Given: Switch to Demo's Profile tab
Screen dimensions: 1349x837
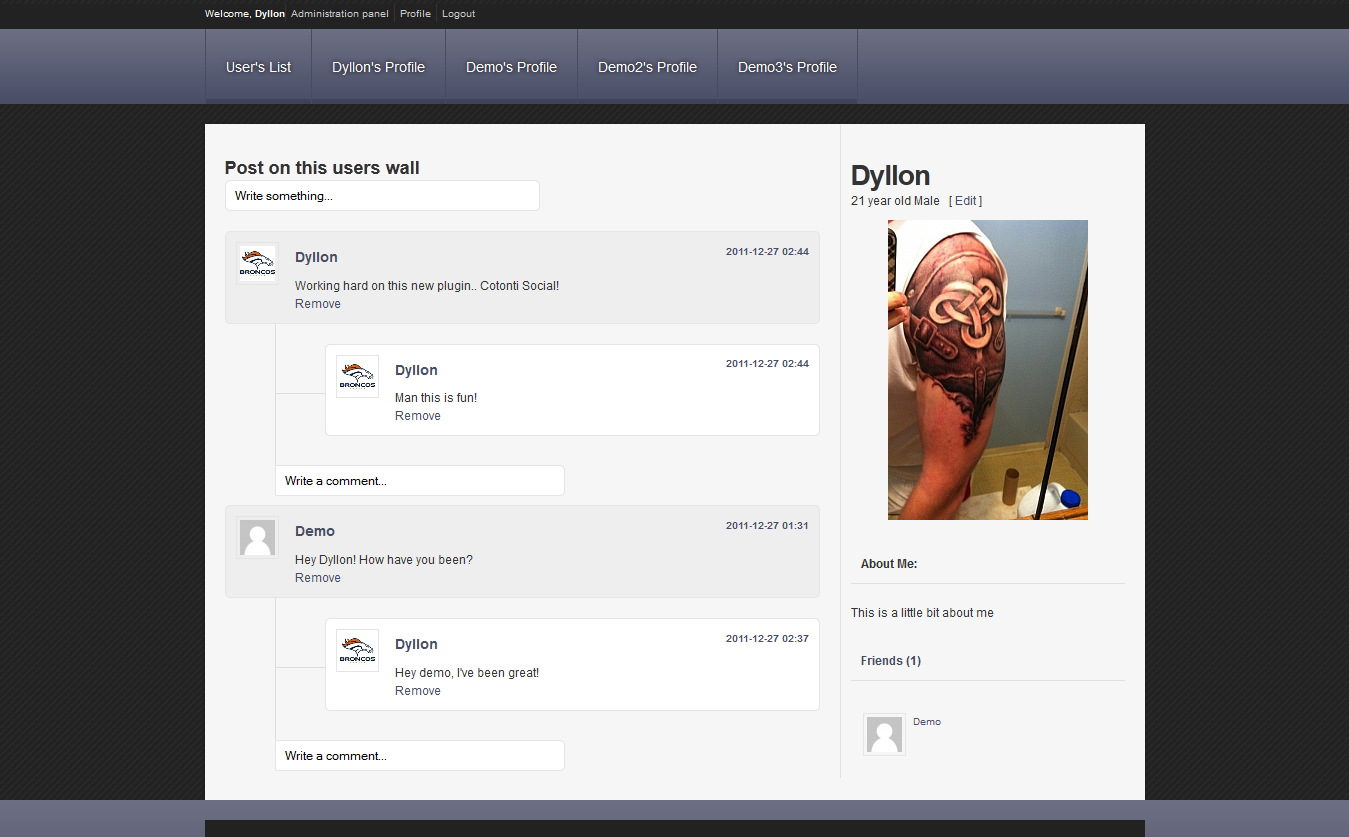Looking at the screenshot, I should 511,67.
